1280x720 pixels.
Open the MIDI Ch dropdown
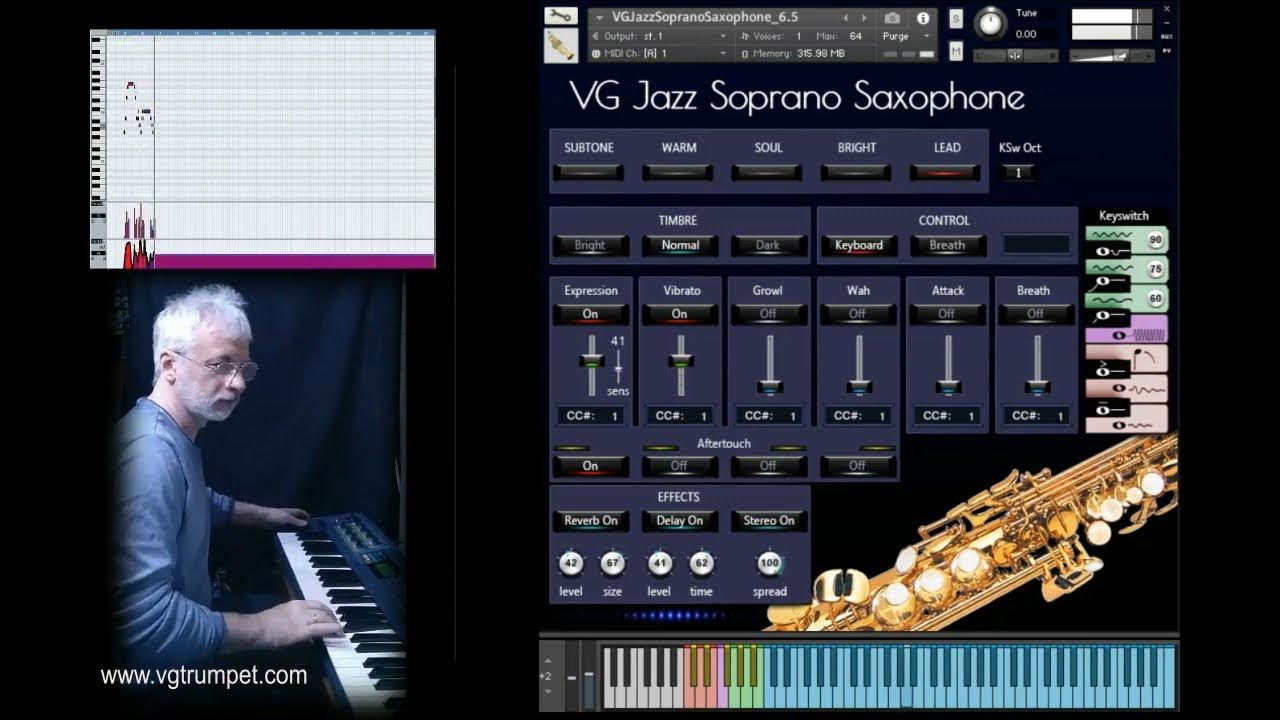[x=660, y=53]
